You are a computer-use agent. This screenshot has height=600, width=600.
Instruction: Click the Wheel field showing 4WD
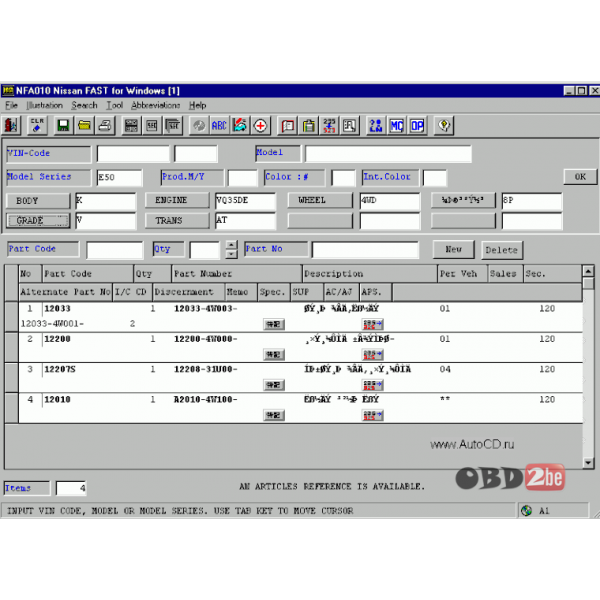(x=390, y=201)
